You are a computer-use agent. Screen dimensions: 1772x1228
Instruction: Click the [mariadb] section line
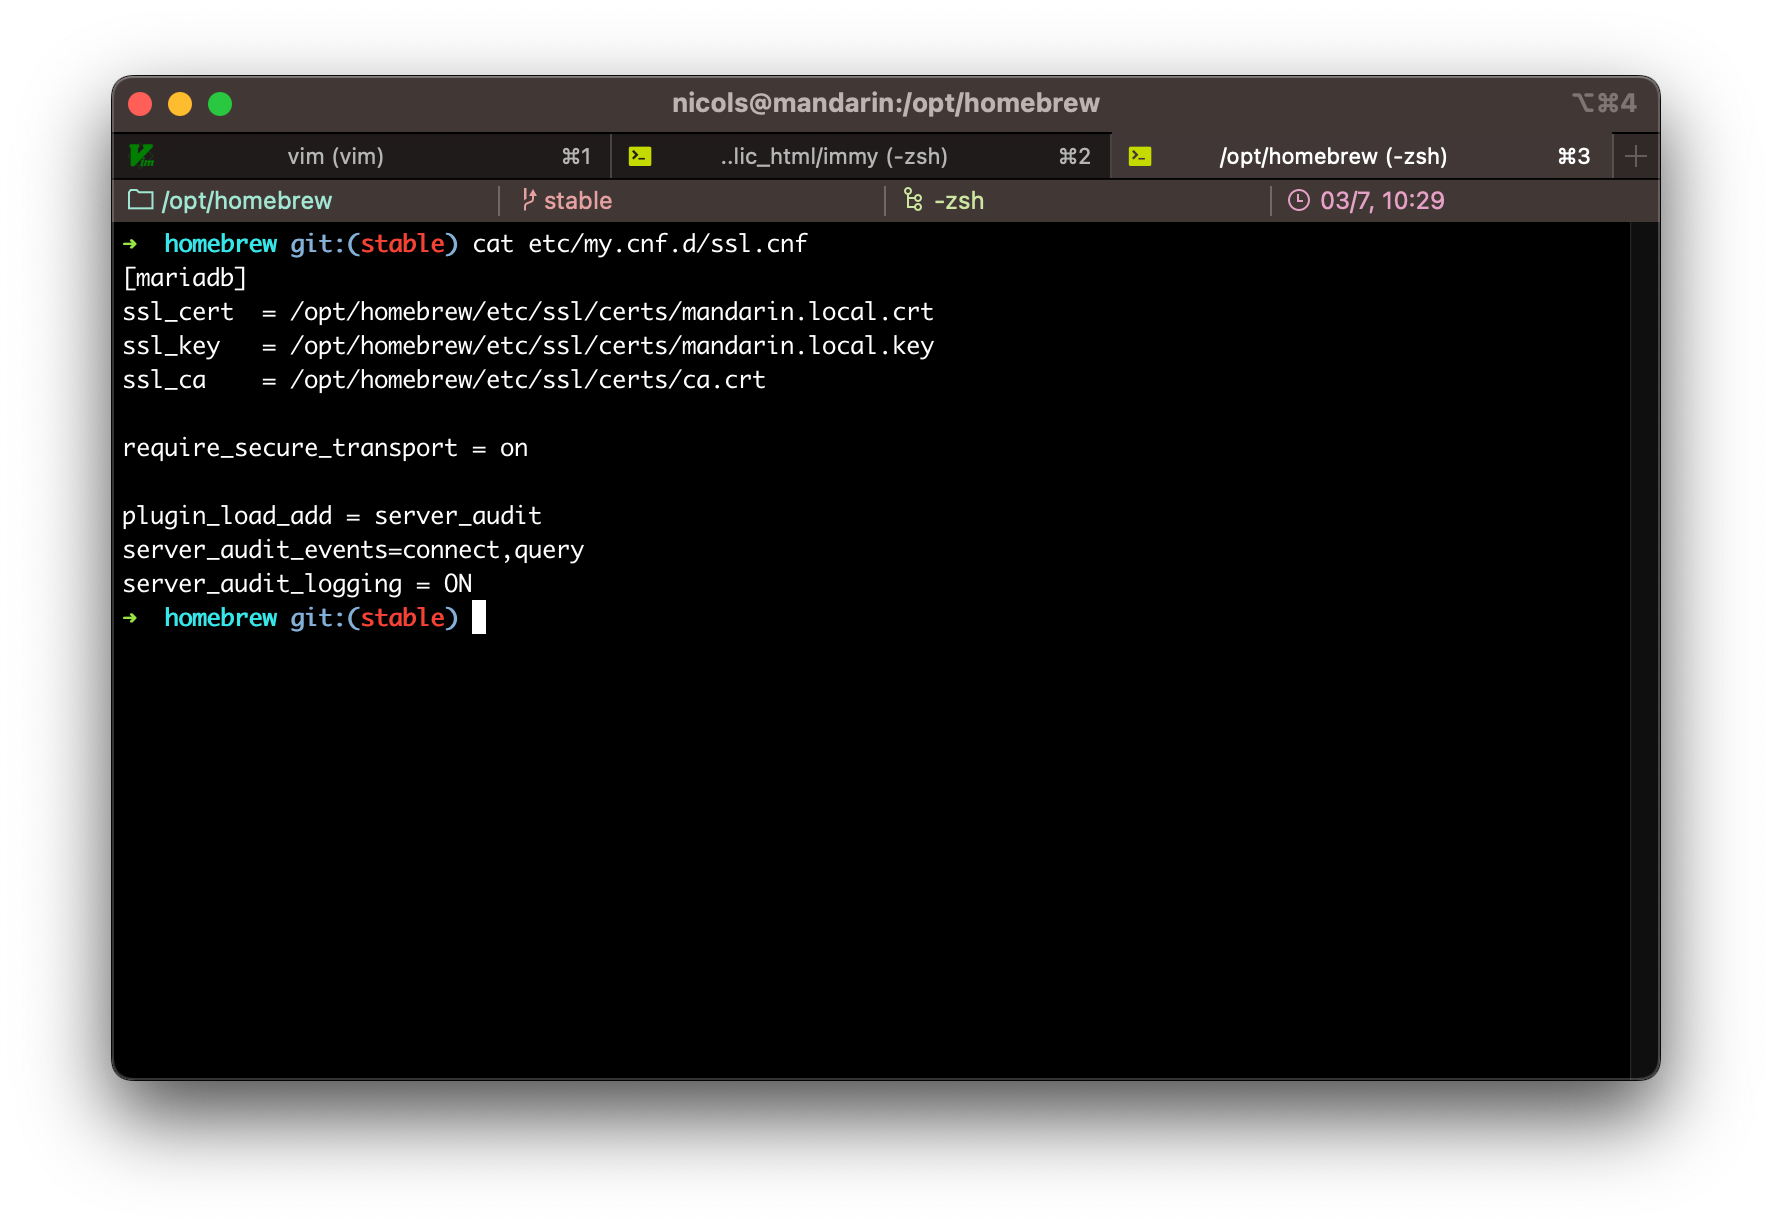pyautogui.click(x=185, y=278)
